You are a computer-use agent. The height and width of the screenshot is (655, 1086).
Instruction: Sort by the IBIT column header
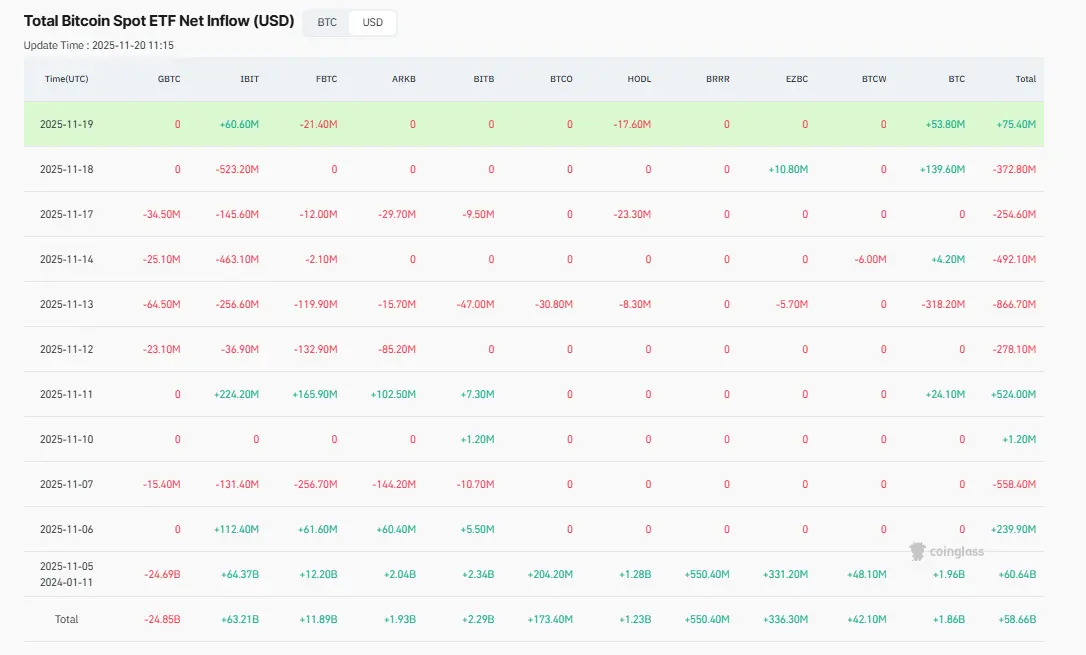click(249, 79)
